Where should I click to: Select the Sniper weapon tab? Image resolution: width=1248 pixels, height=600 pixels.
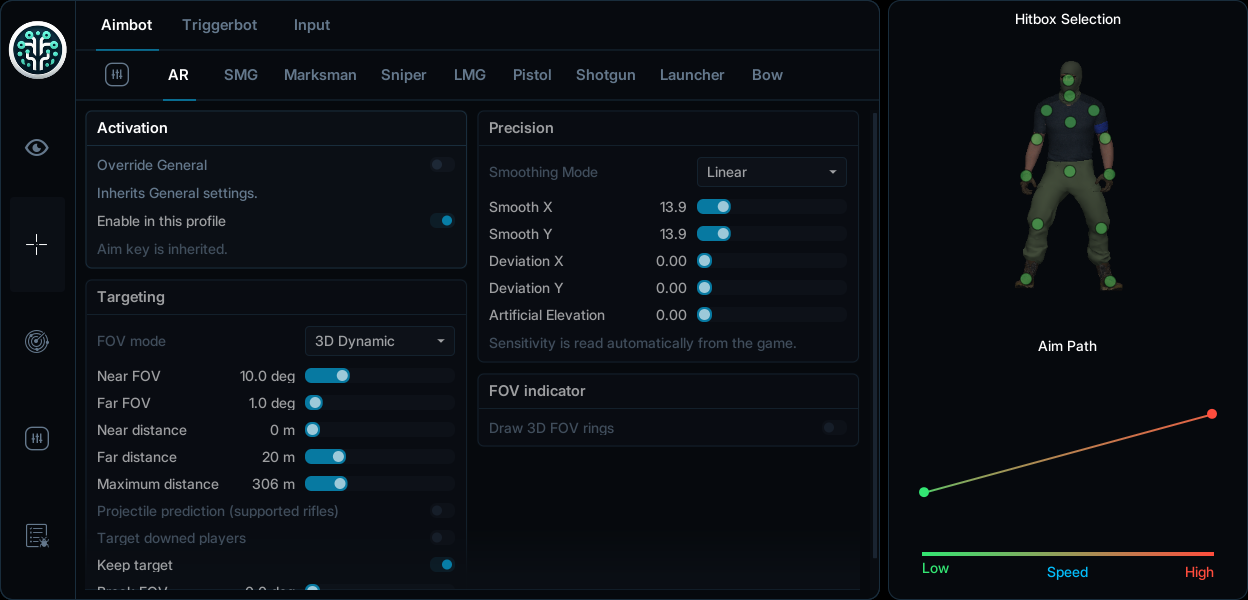click(404, 75)
